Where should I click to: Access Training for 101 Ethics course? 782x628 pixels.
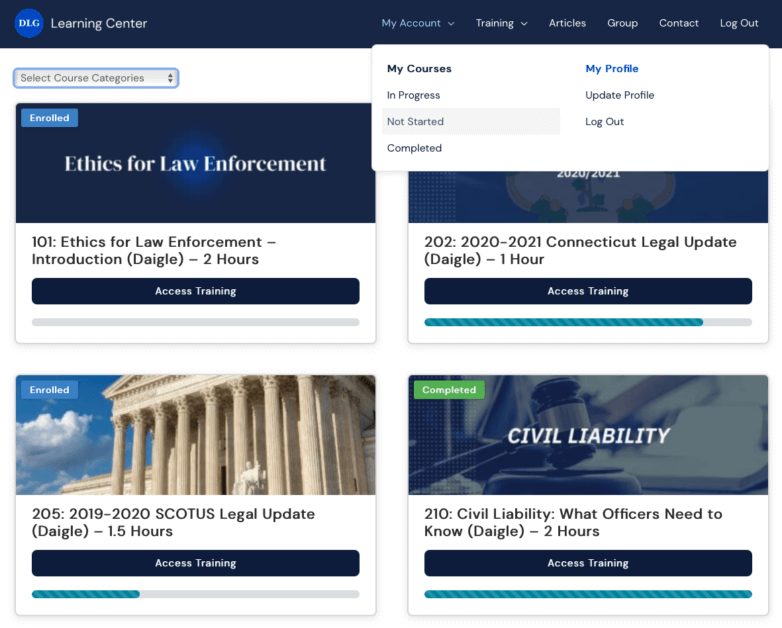pyautogui.click(x=195, y=291)
